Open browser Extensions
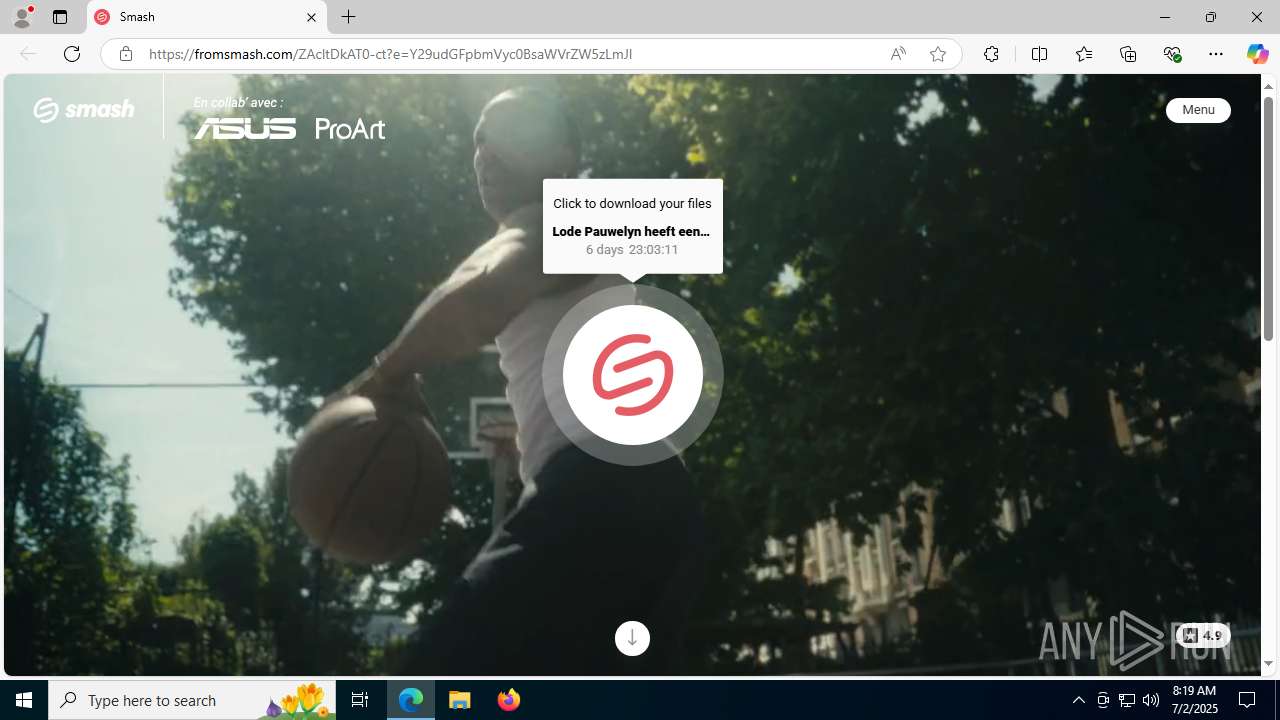 [991, 54]
